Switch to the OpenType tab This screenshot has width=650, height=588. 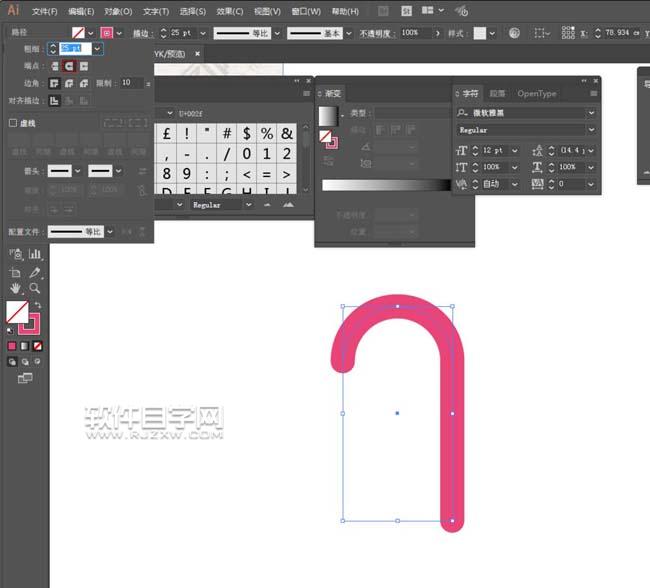click(x=536, y=94)
